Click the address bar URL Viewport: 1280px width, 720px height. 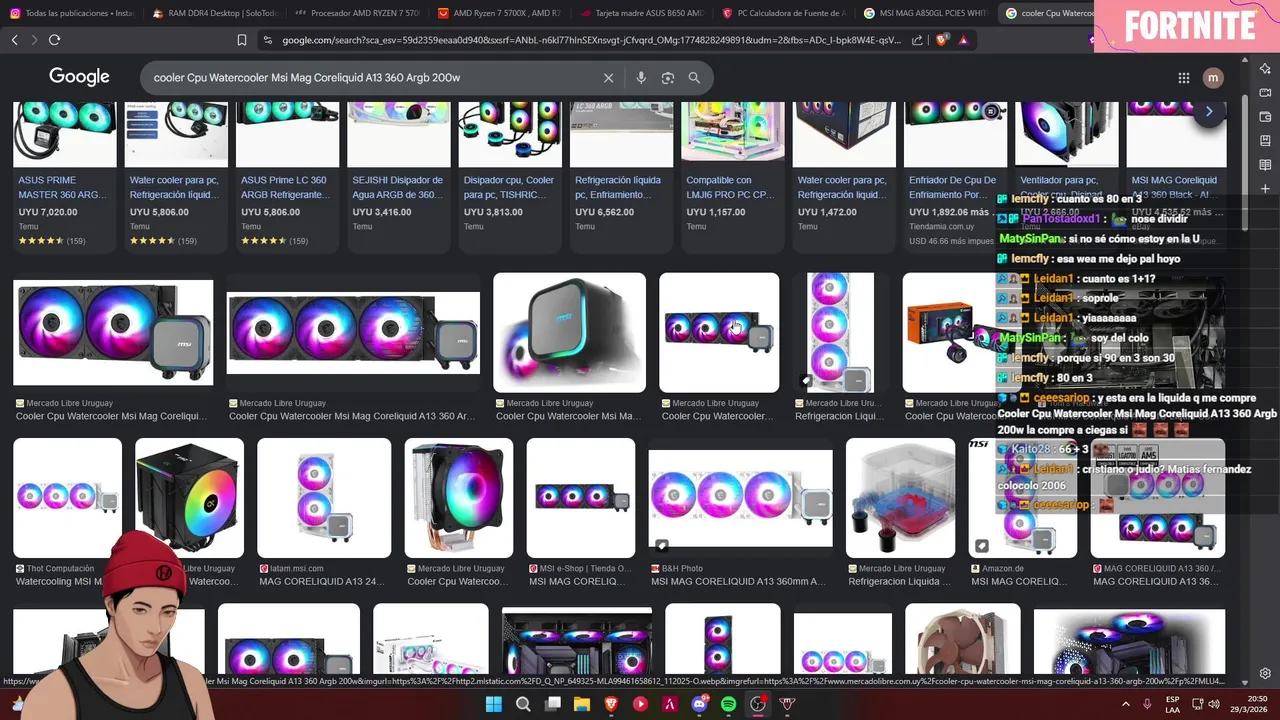pyautogui.click(x=590, y=40)
